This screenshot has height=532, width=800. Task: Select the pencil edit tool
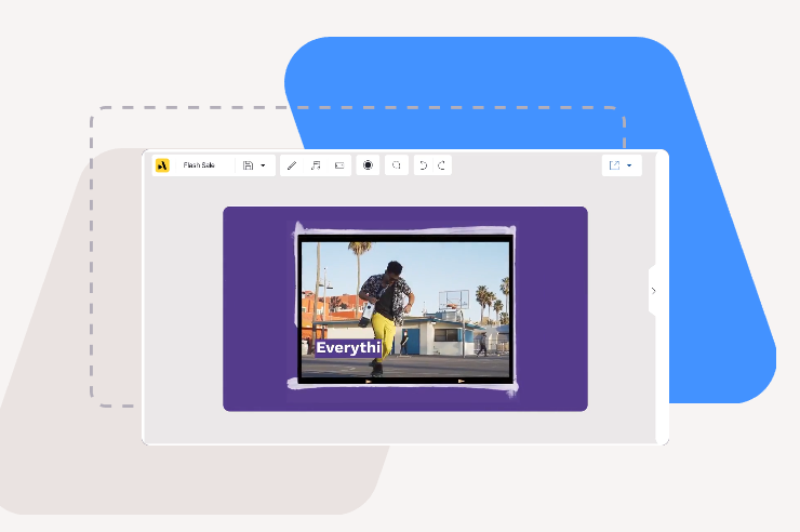(292, 165)
